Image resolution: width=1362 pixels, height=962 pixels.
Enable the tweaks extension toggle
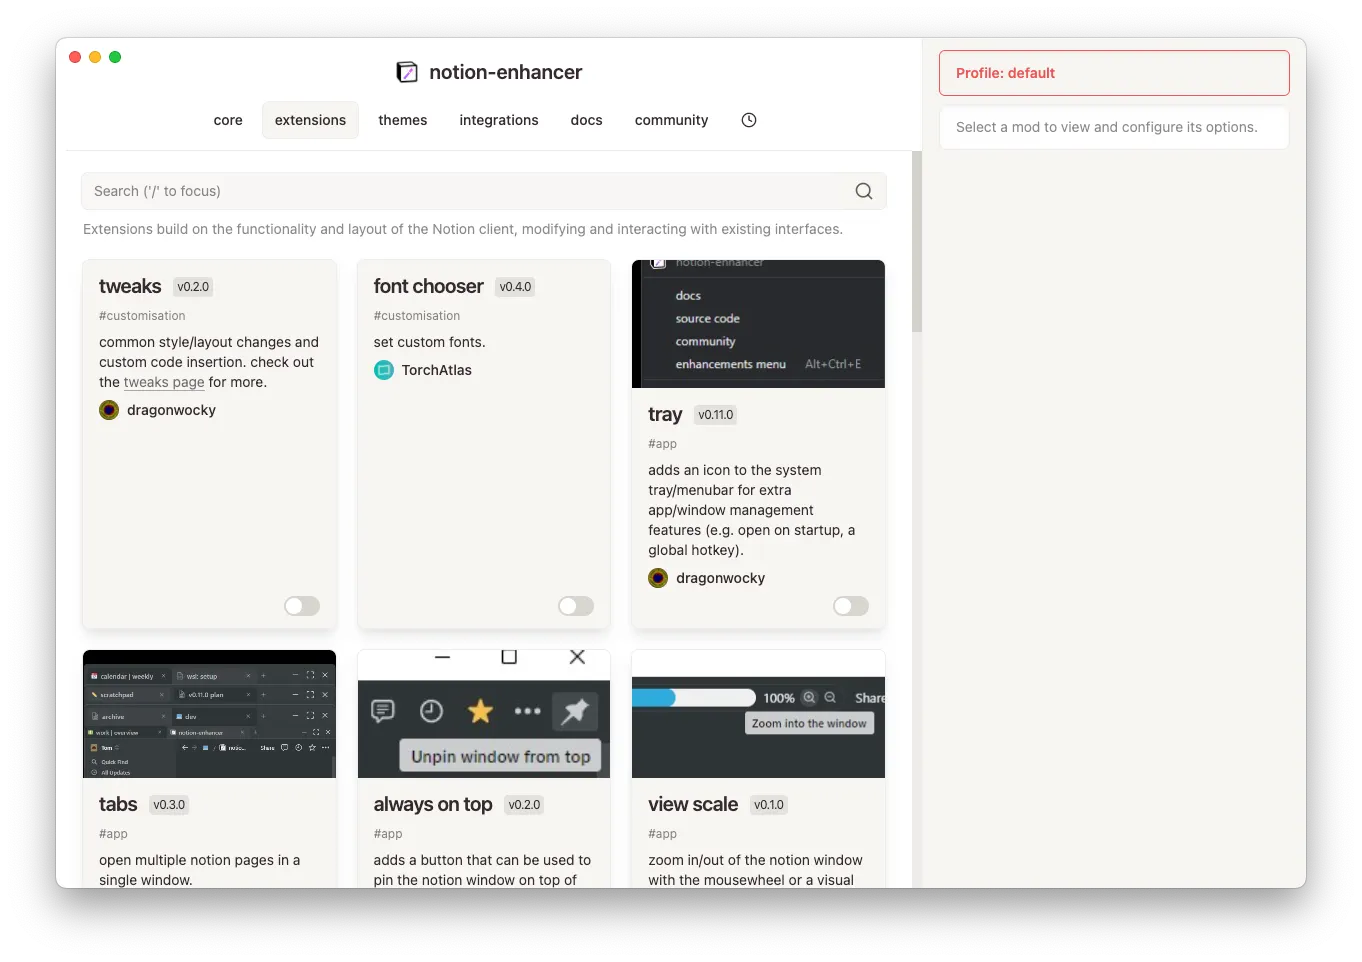(302, 606)
